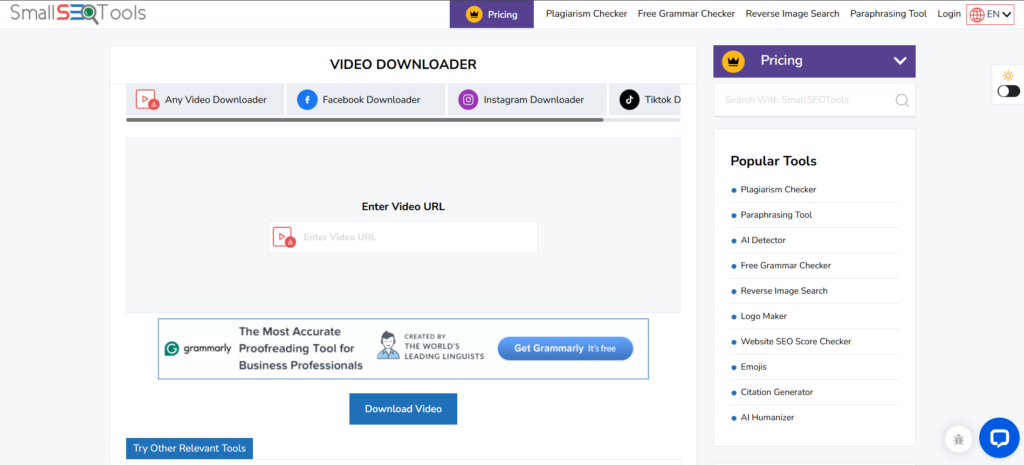Open Reverse Image Search in Popular Tools
Screen dimensions: 1024x465
(784, 291)
